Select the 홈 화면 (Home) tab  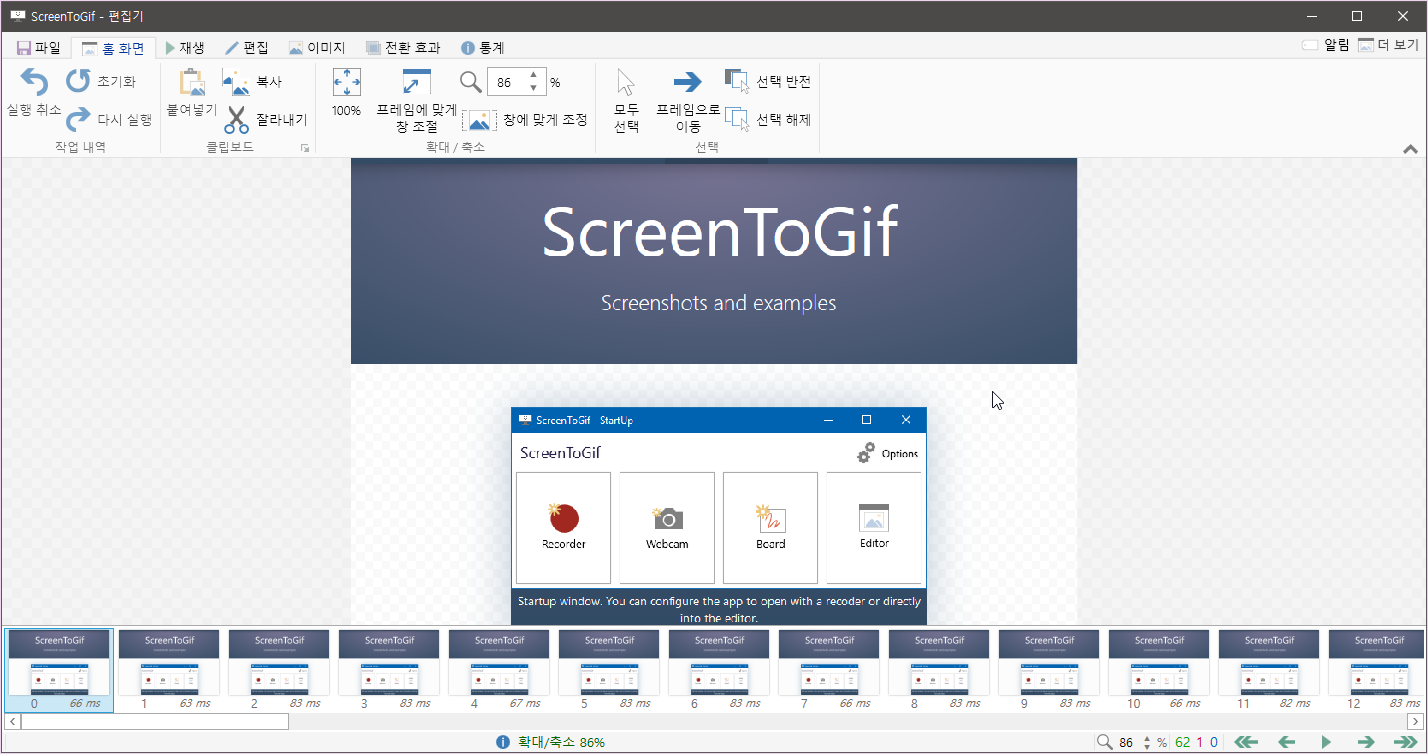113,47
